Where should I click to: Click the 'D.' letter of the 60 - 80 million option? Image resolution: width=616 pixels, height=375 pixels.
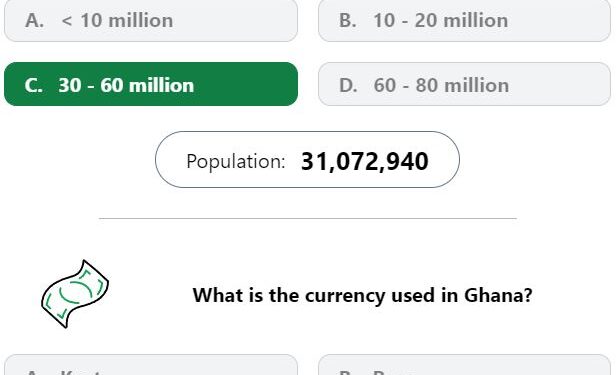(x=348, y=85)
